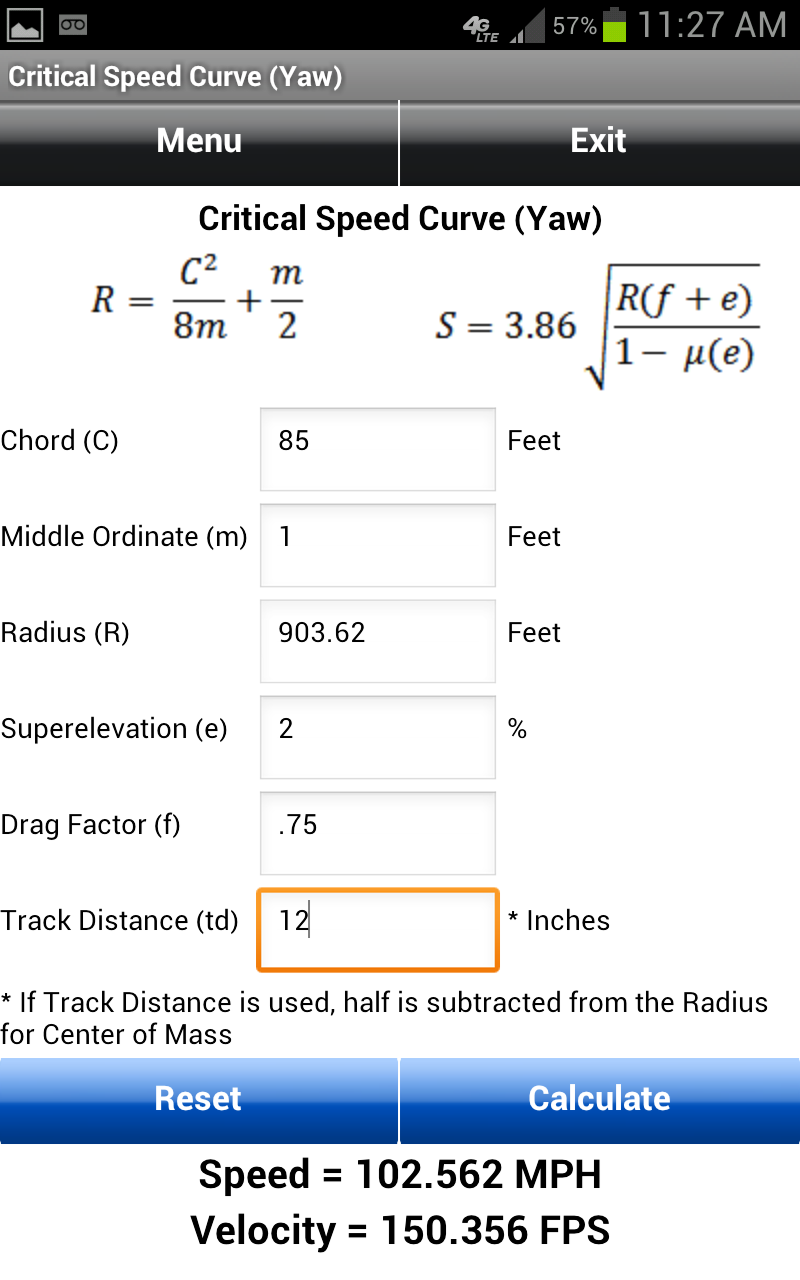Tap Exit to leave the calculator

click(x=598, y=141)
